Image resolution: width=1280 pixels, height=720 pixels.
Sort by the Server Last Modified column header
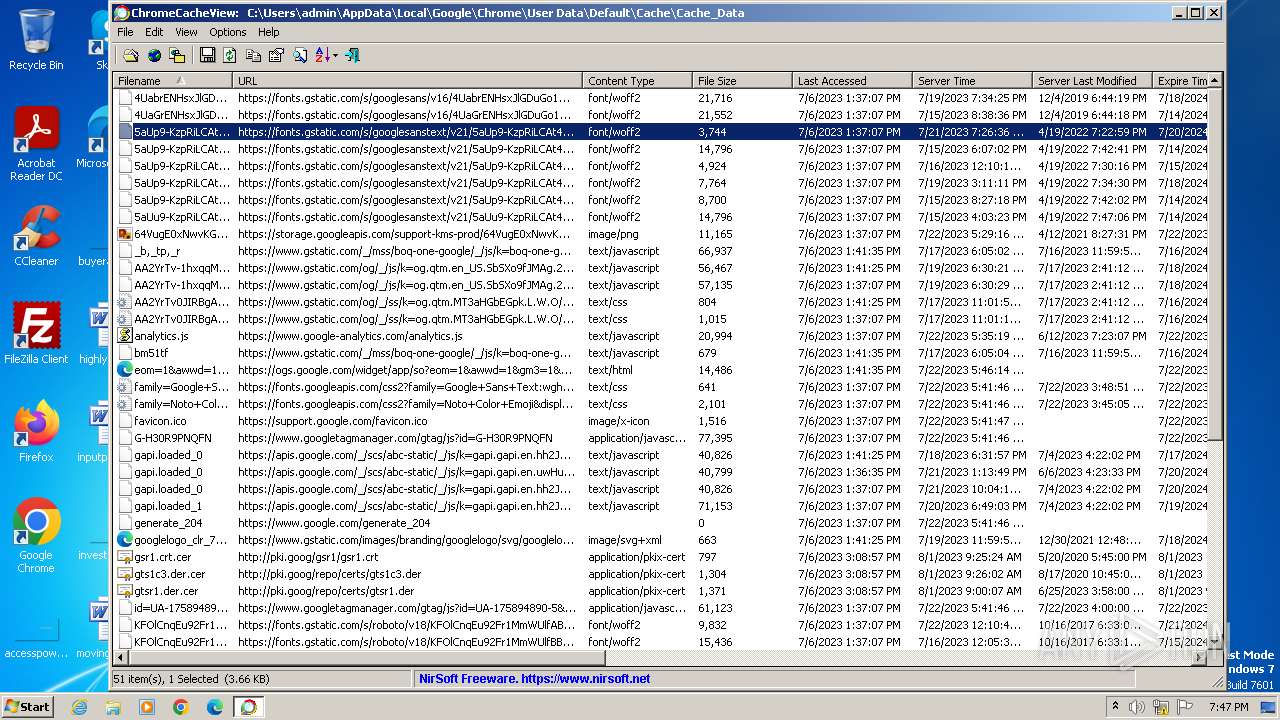[1093, 81]
